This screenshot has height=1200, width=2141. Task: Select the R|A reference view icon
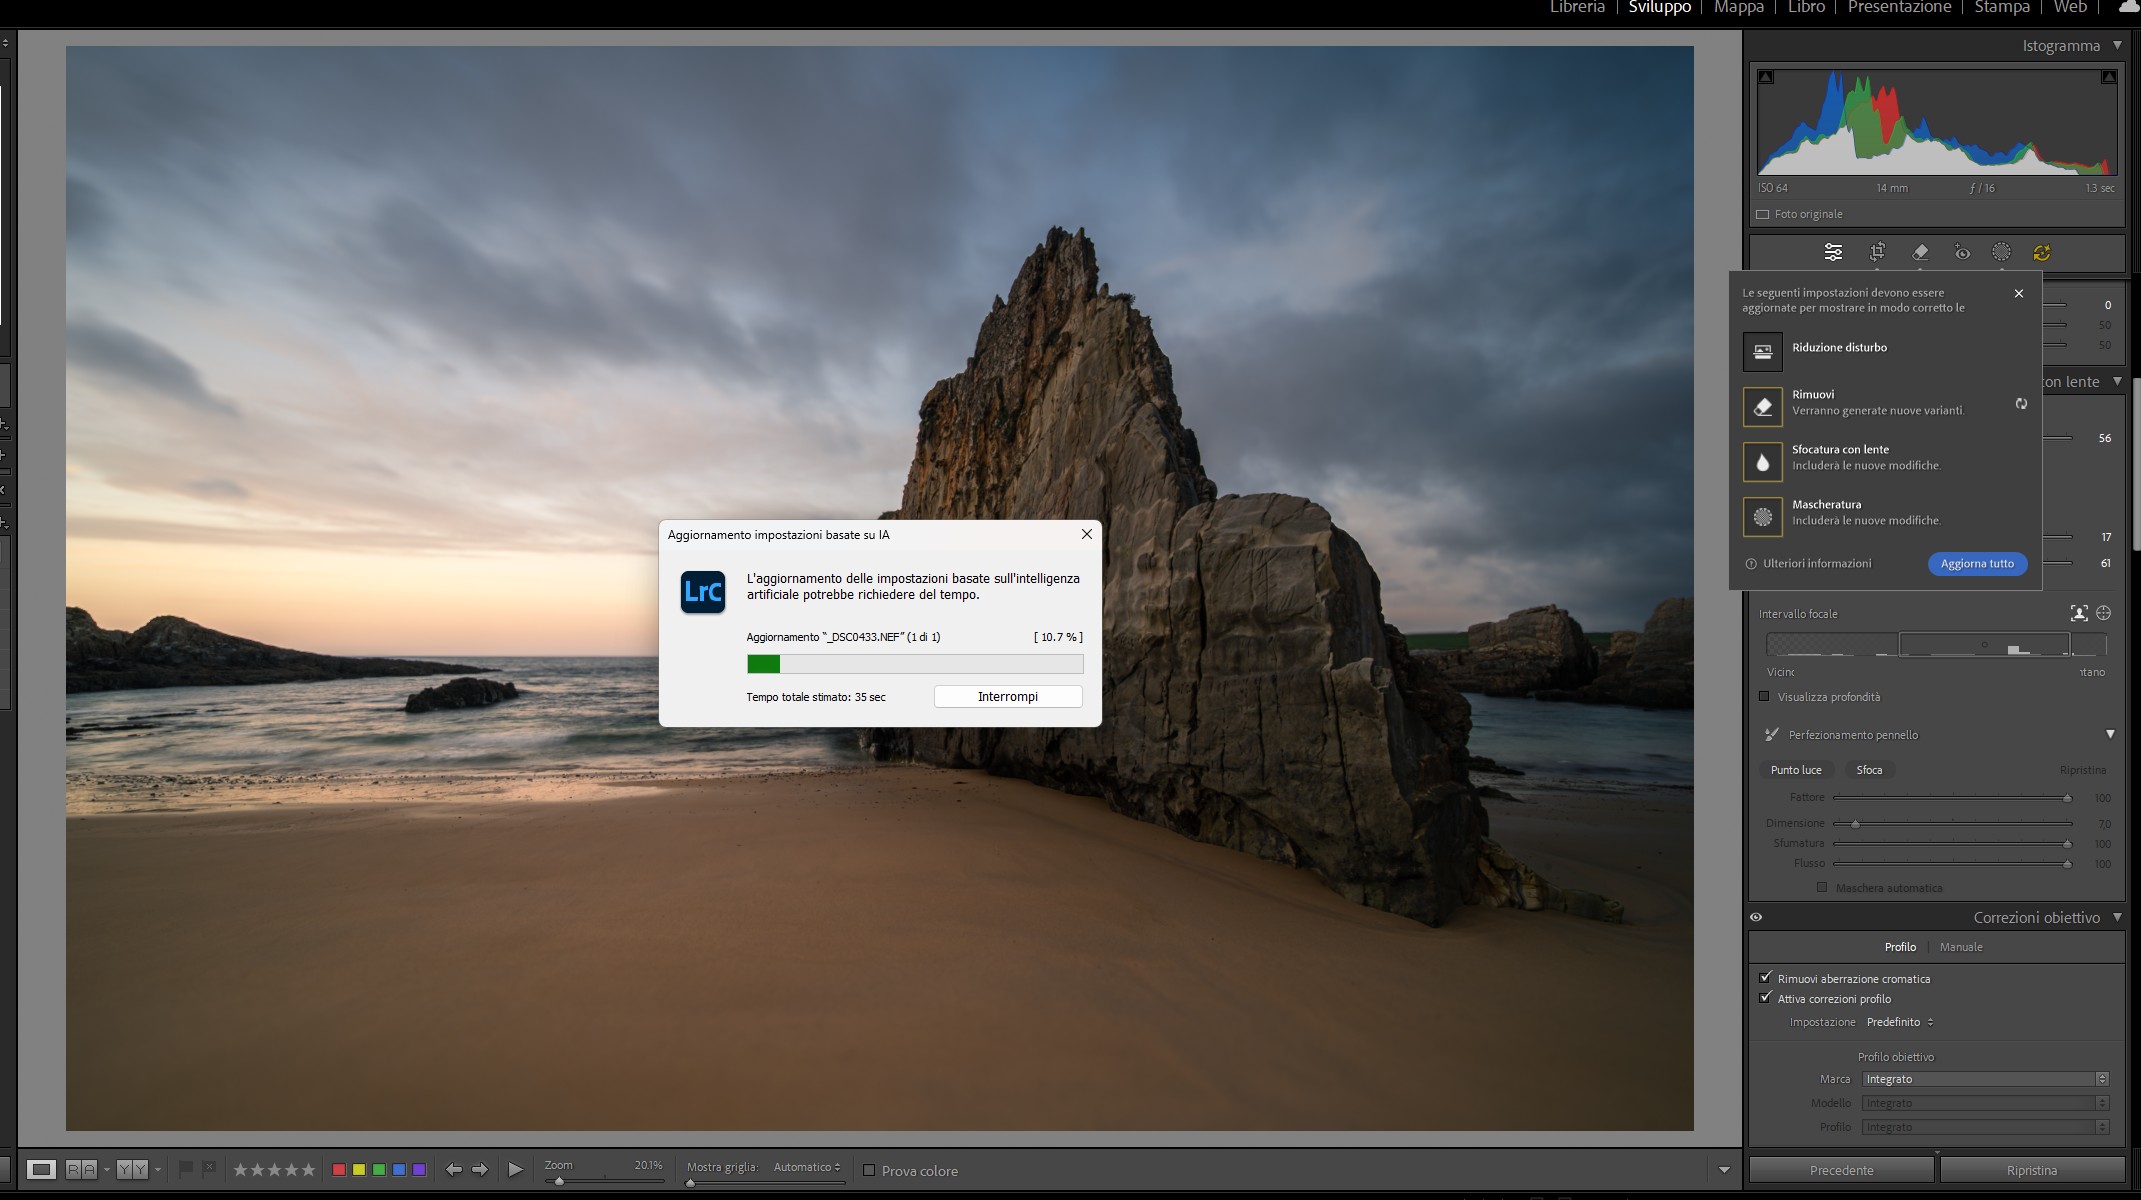pyautogui.click(x=80, y=1169)
